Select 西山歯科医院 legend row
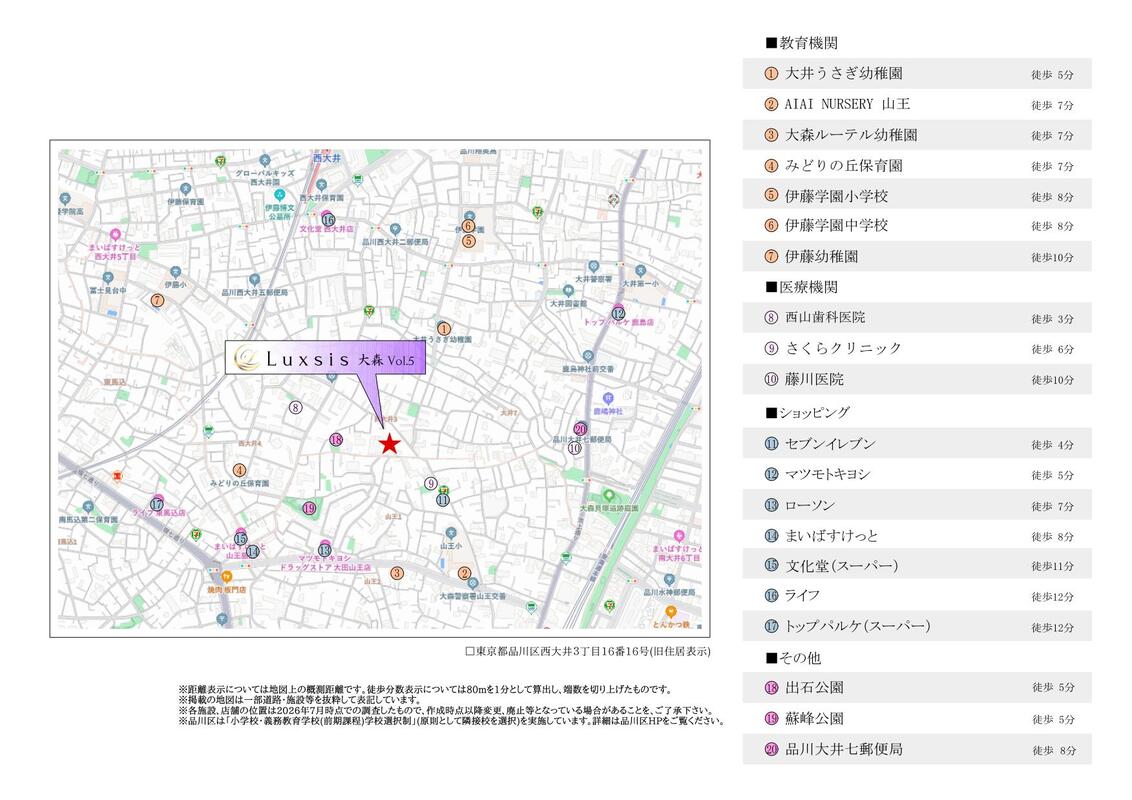The height and width of the screenshot is (800, 1132). [917, 318]
